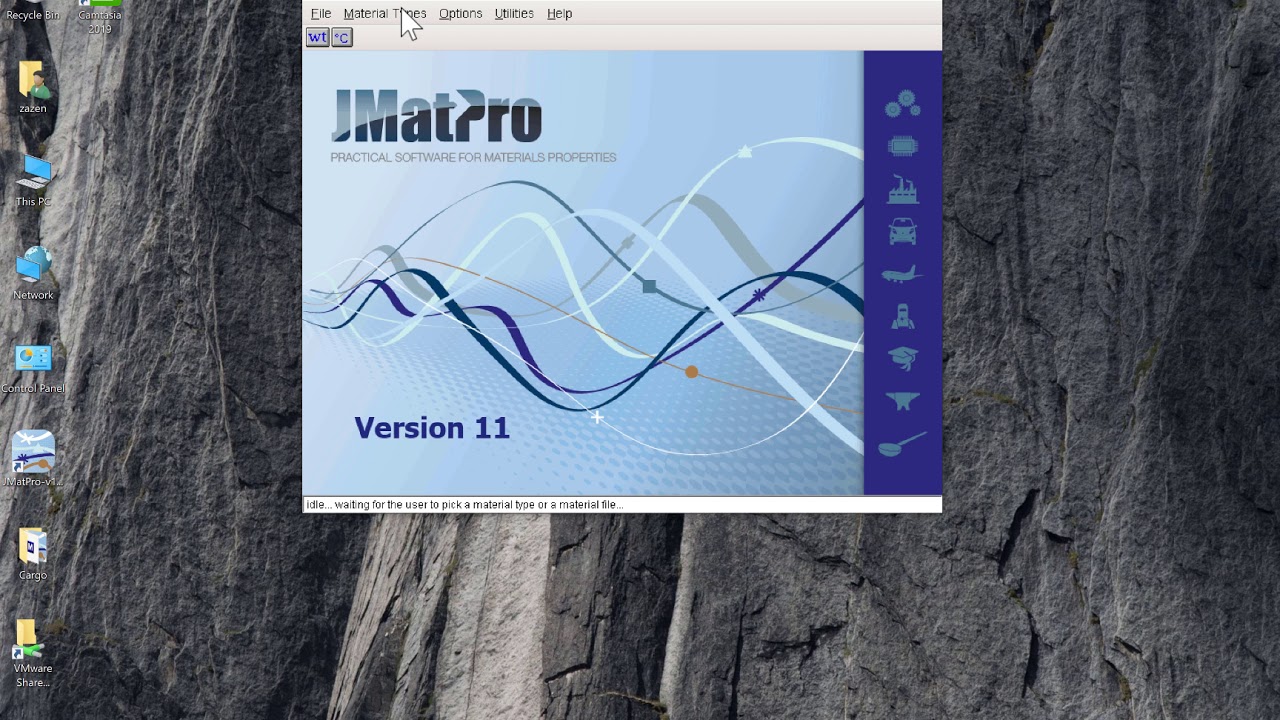Select the Camtasia 2019 desktop shortcut
Image resolution: width=1280 pixels, height=720 pixels.
[x=100, y=16]
